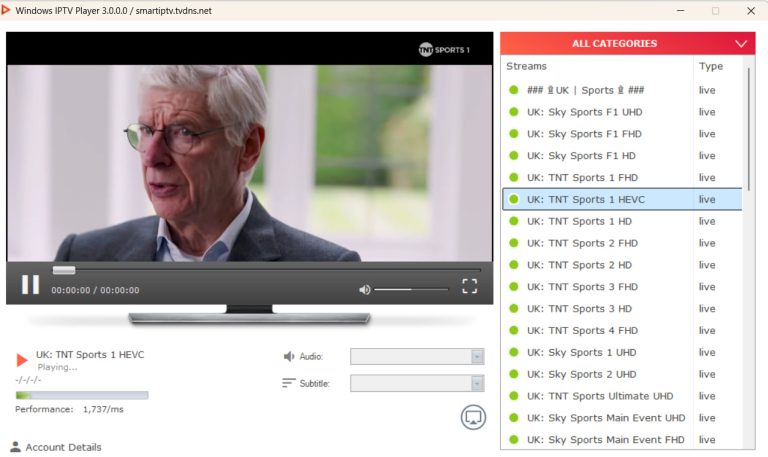Click green status dot for TNT Sports 1 HEVC
This screenshot has height=457, width=768.
[513, 199]
